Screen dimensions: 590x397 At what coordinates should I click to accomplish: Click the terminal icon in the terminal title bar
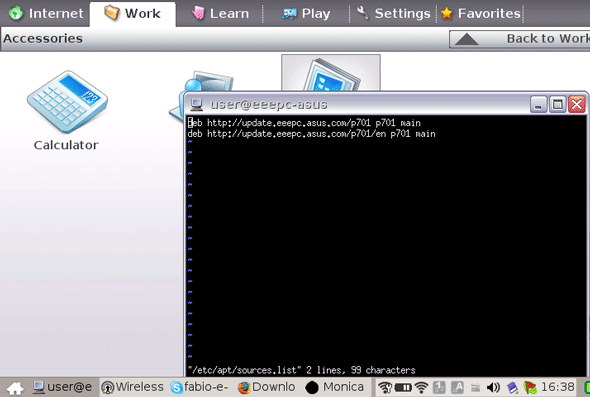[196, 104]
